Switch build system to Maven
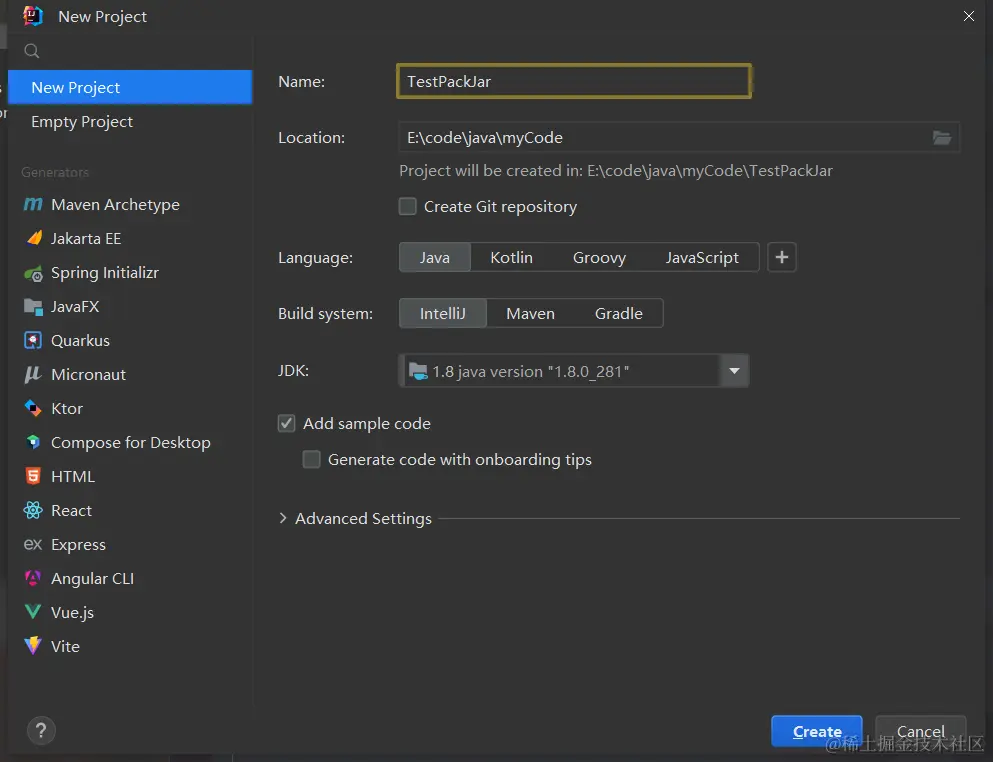This screenshot has width=993, height=762. (530, 314)
